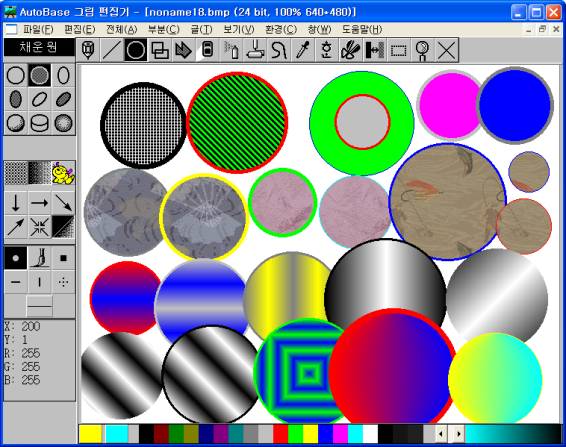
Task: Choose the downward gradient direction arrow
Action: (16, 203)
